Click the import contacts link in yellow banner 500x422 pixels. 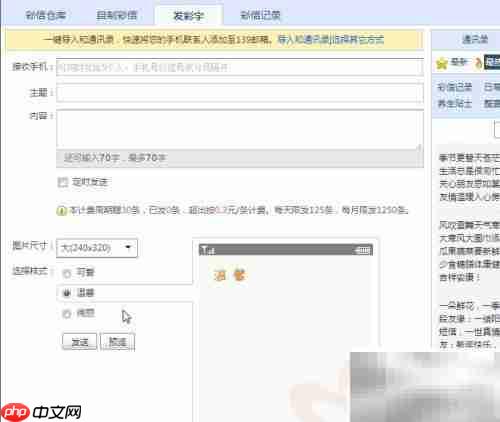331,40
